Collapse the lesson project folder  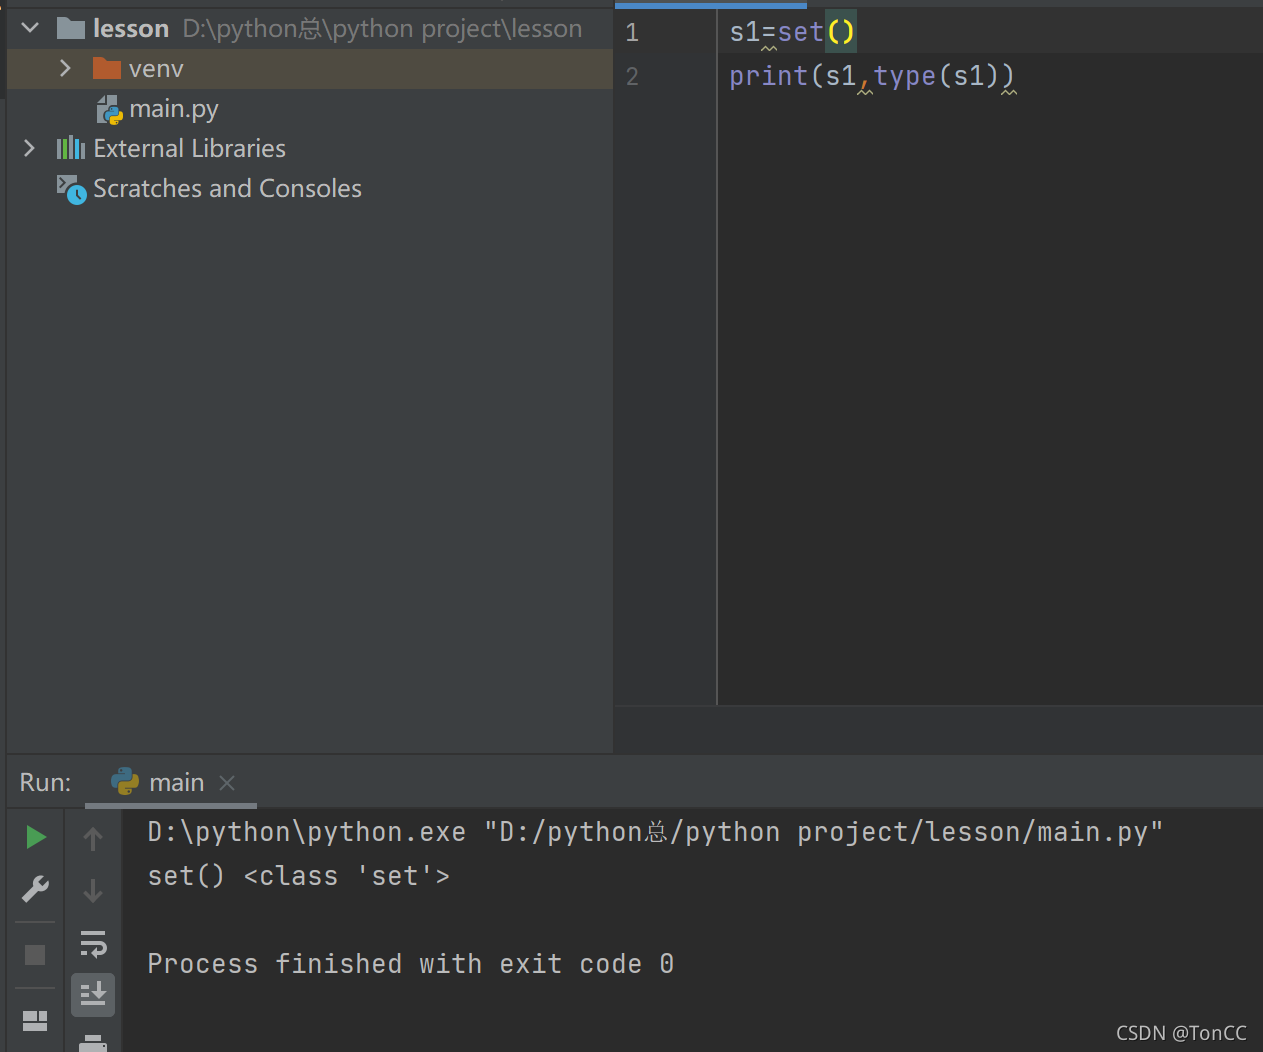pos(30,28)
